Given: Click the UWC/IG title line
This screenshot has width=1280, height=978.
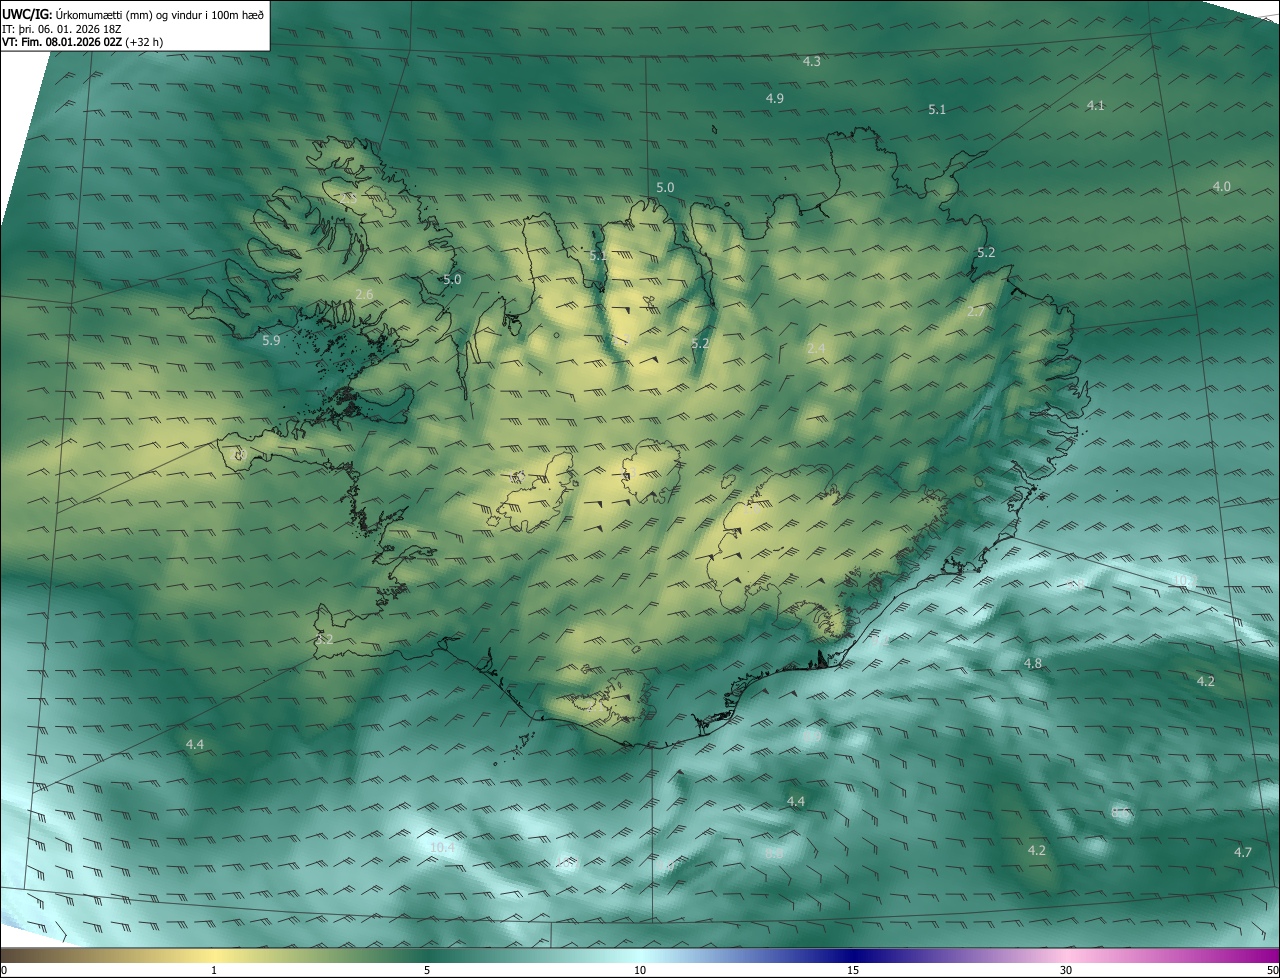Looking at the screenshot, I should click(134, 13).
